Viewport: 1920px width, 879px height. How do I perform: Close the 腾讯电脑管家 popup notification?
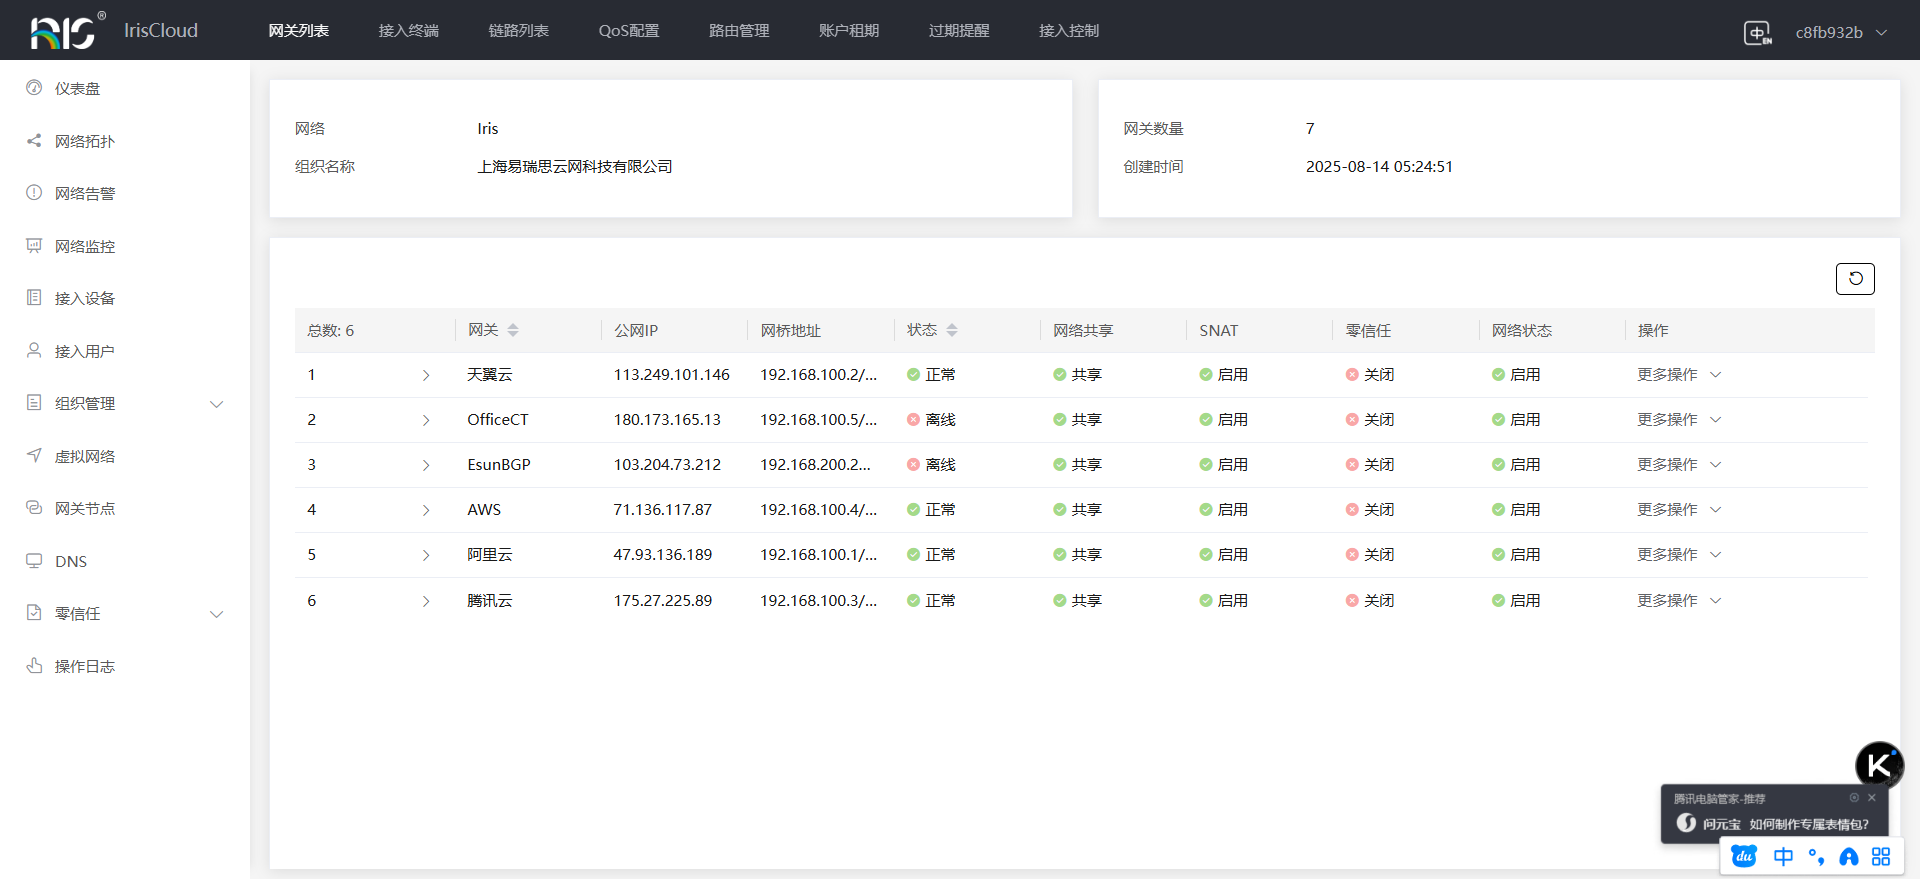click(x=1872, y=798)
